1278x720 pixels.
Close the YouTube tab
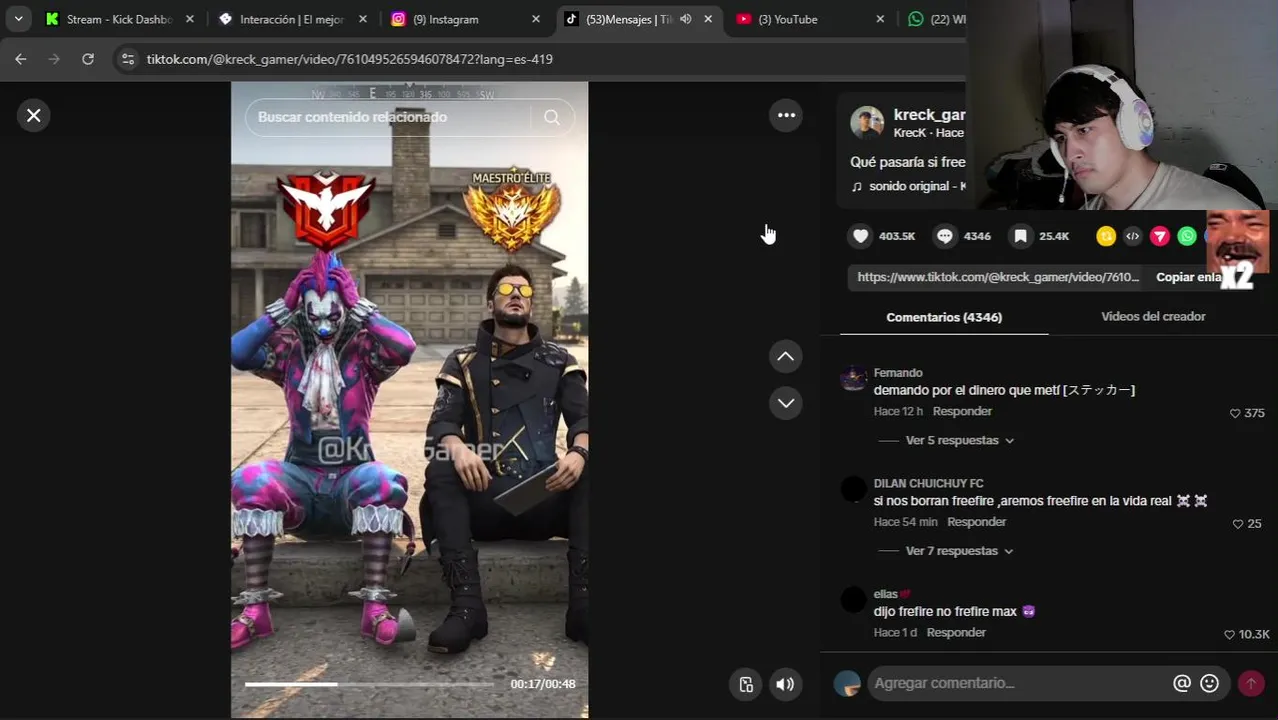pyautogui.click(x=880, y=19)
